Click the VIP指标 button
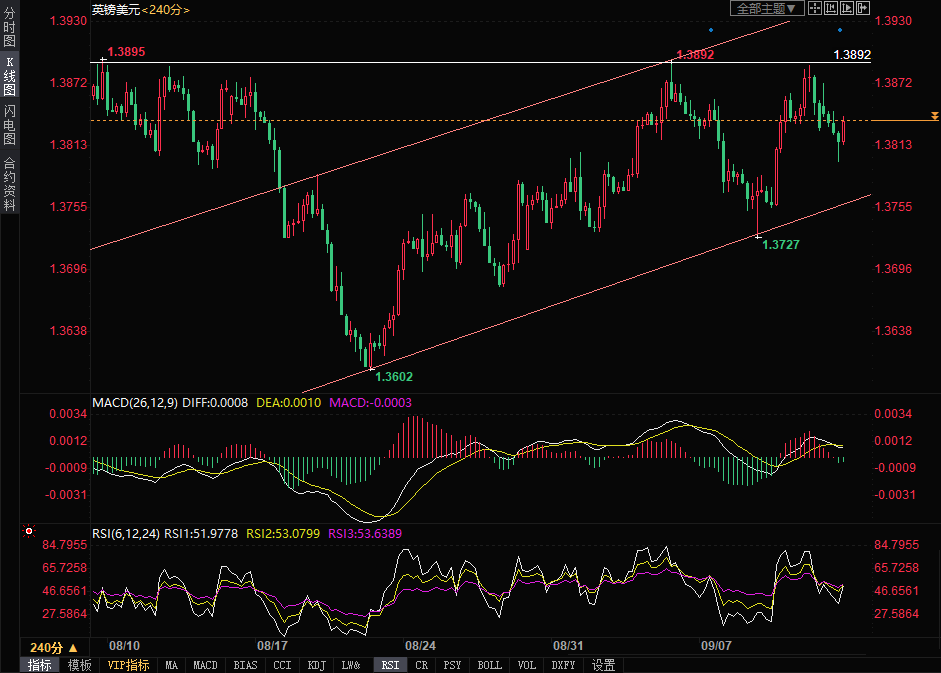 coord(128,665)
